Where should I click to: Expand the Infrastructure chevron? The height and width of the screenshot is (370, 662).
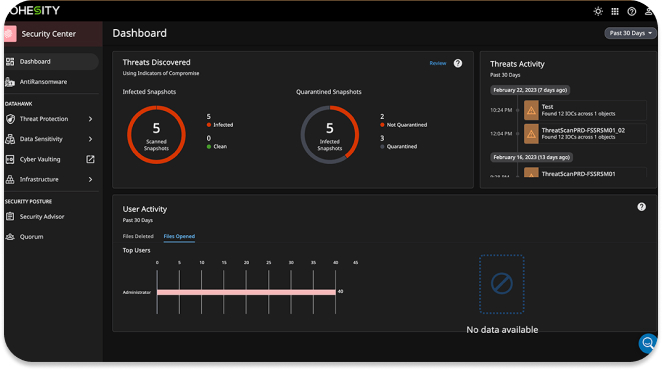(90, 180)
